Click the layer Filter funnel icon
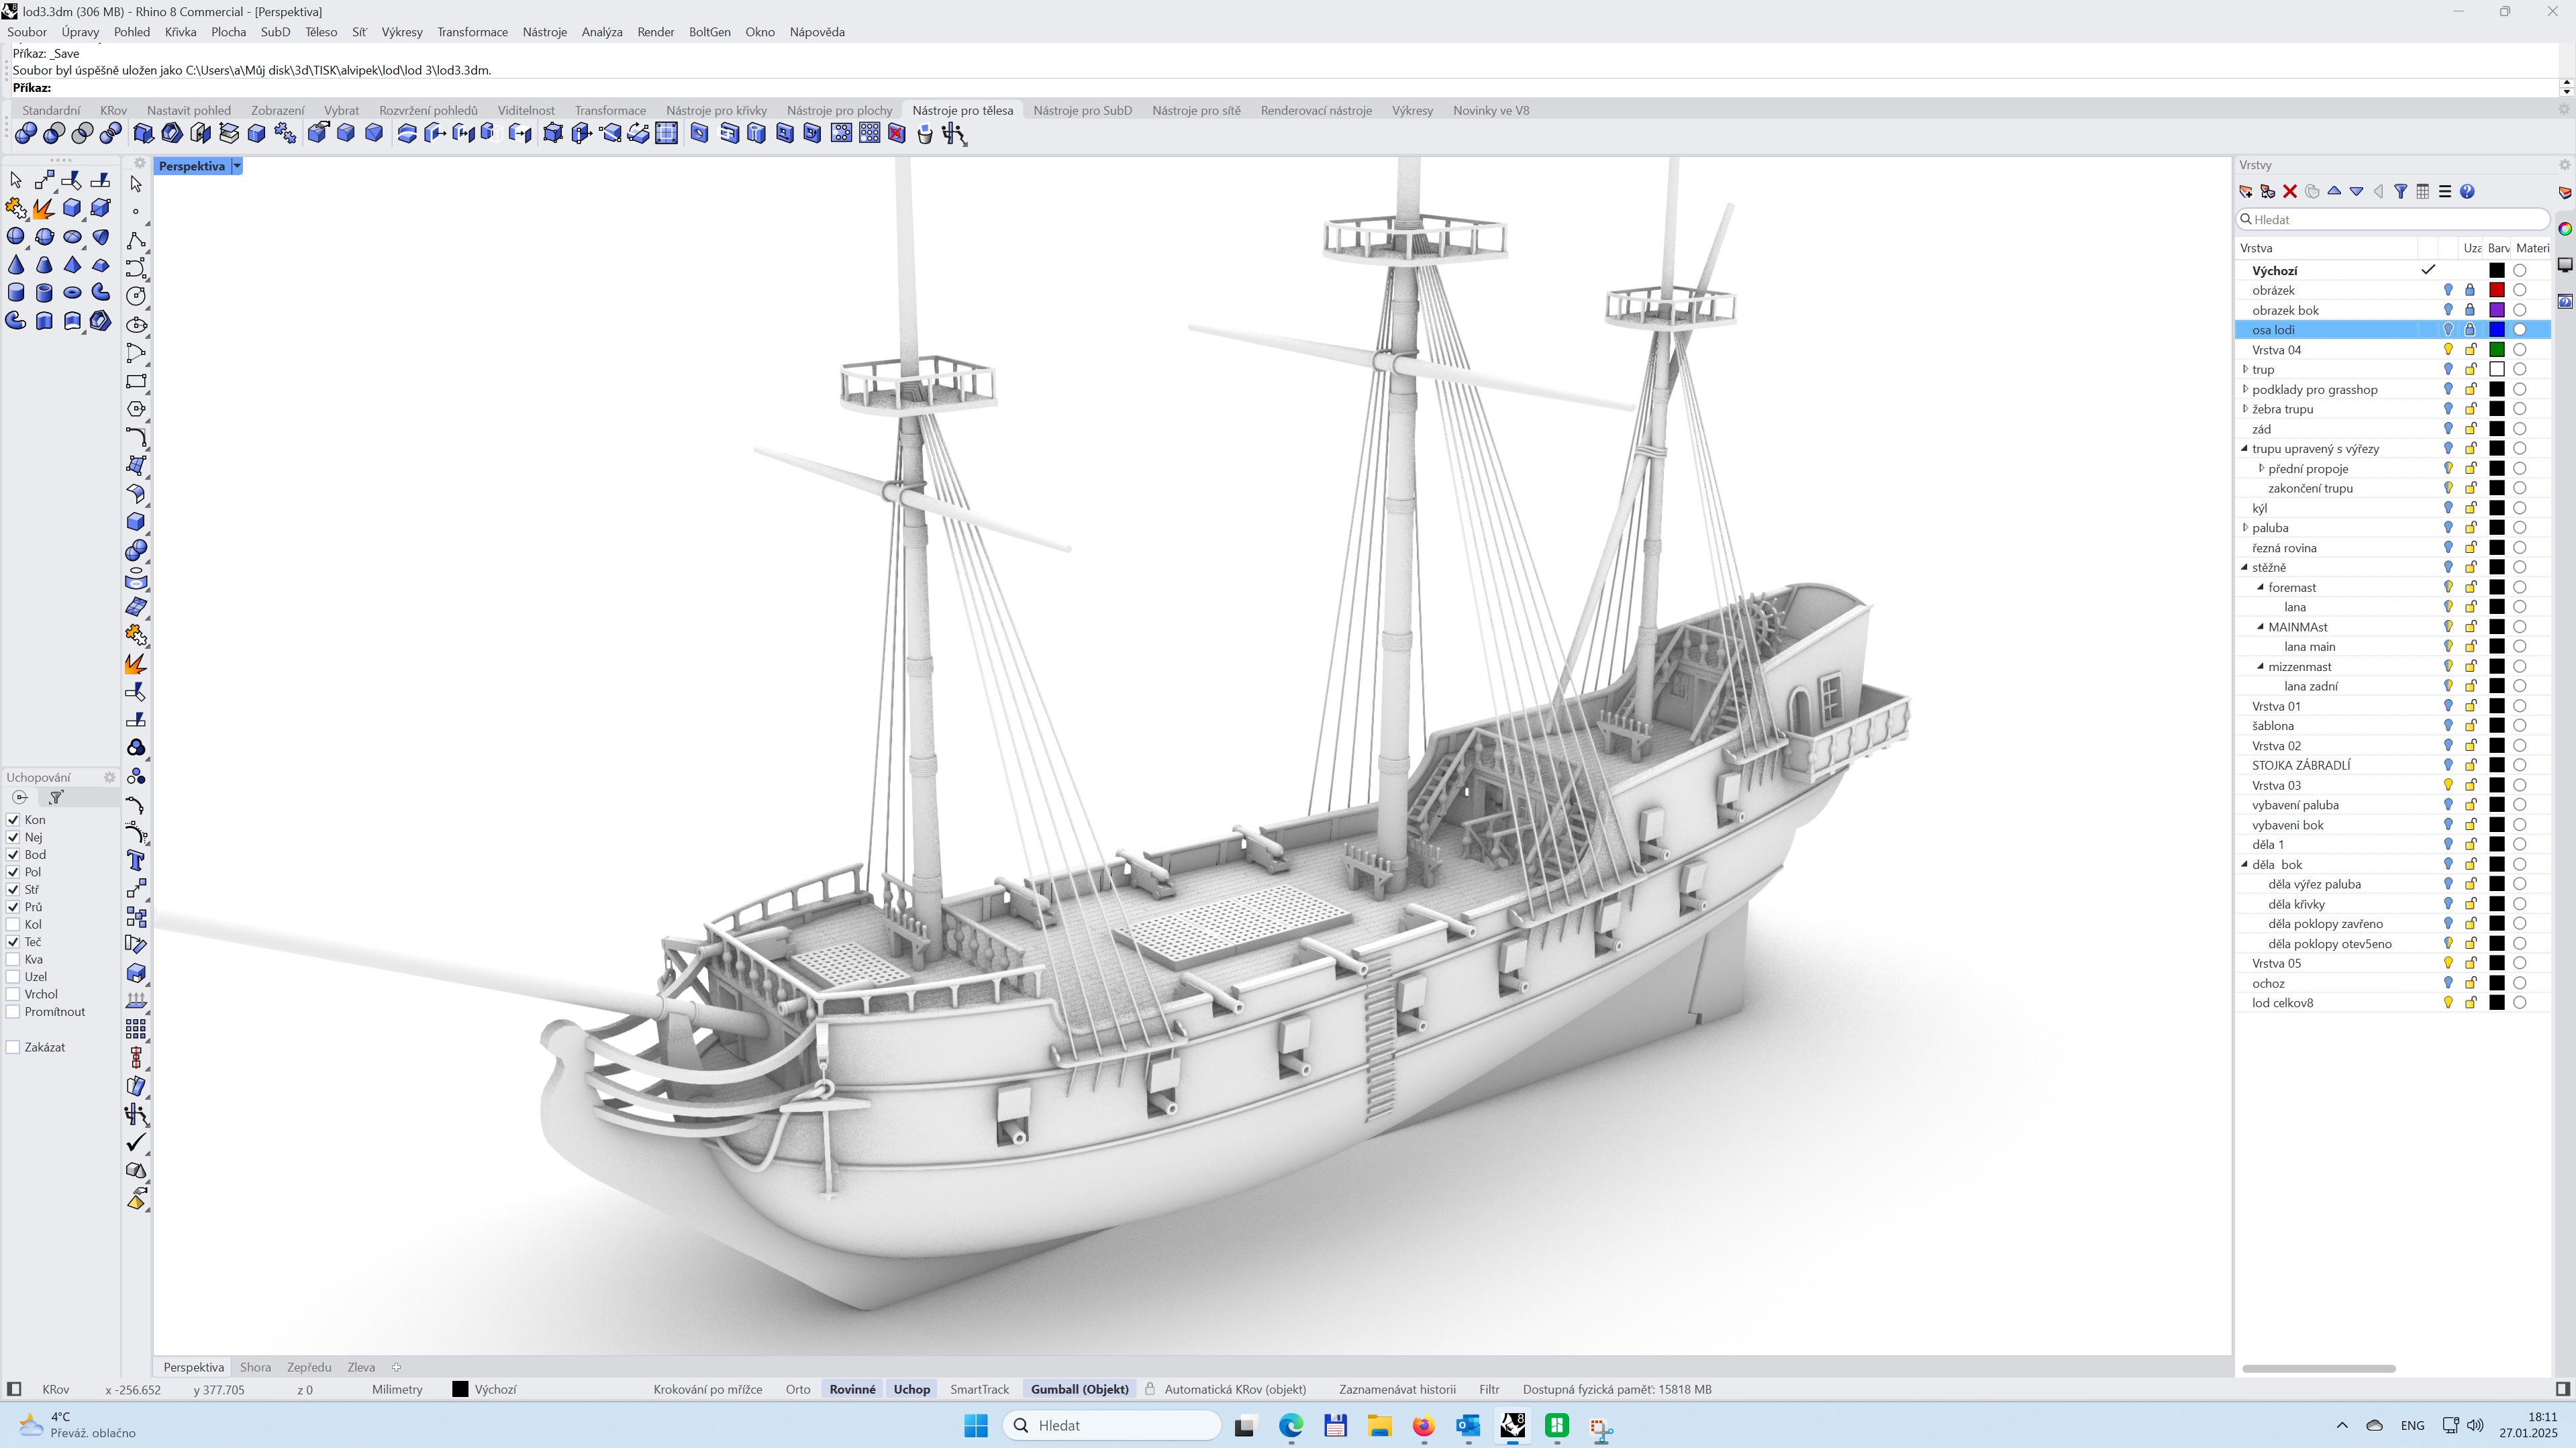 (x=2400, y=192)
